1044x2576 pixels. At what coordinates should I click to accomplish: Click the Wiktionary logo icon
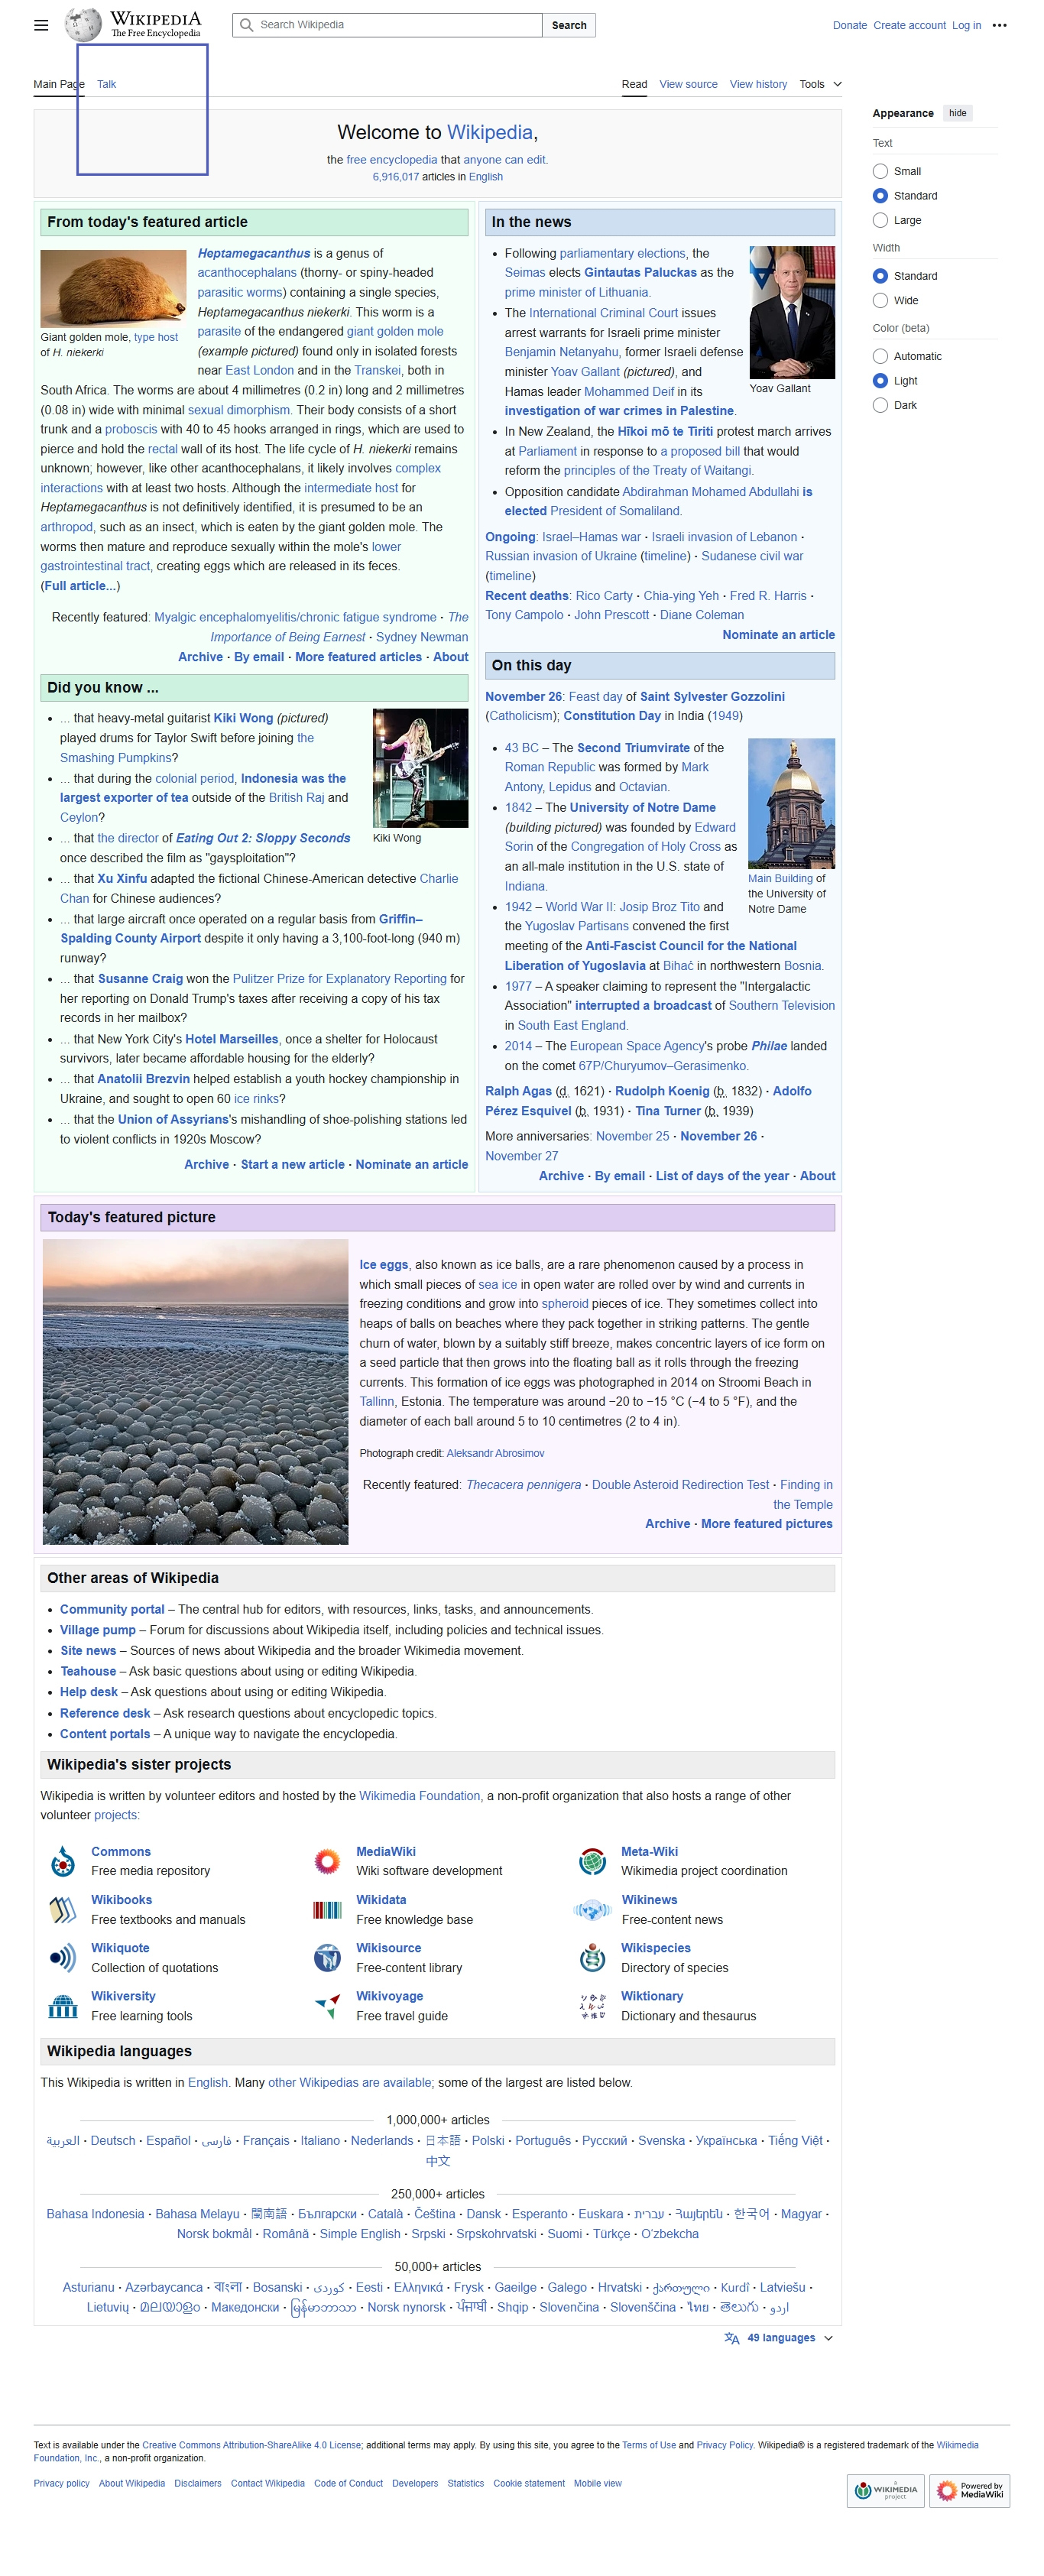click(x=592, y=2005)
